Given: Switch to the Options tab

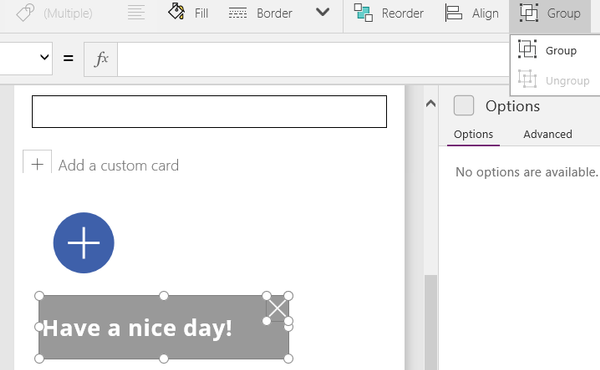Looking at the screenshot, I should (x=473, y=134).
